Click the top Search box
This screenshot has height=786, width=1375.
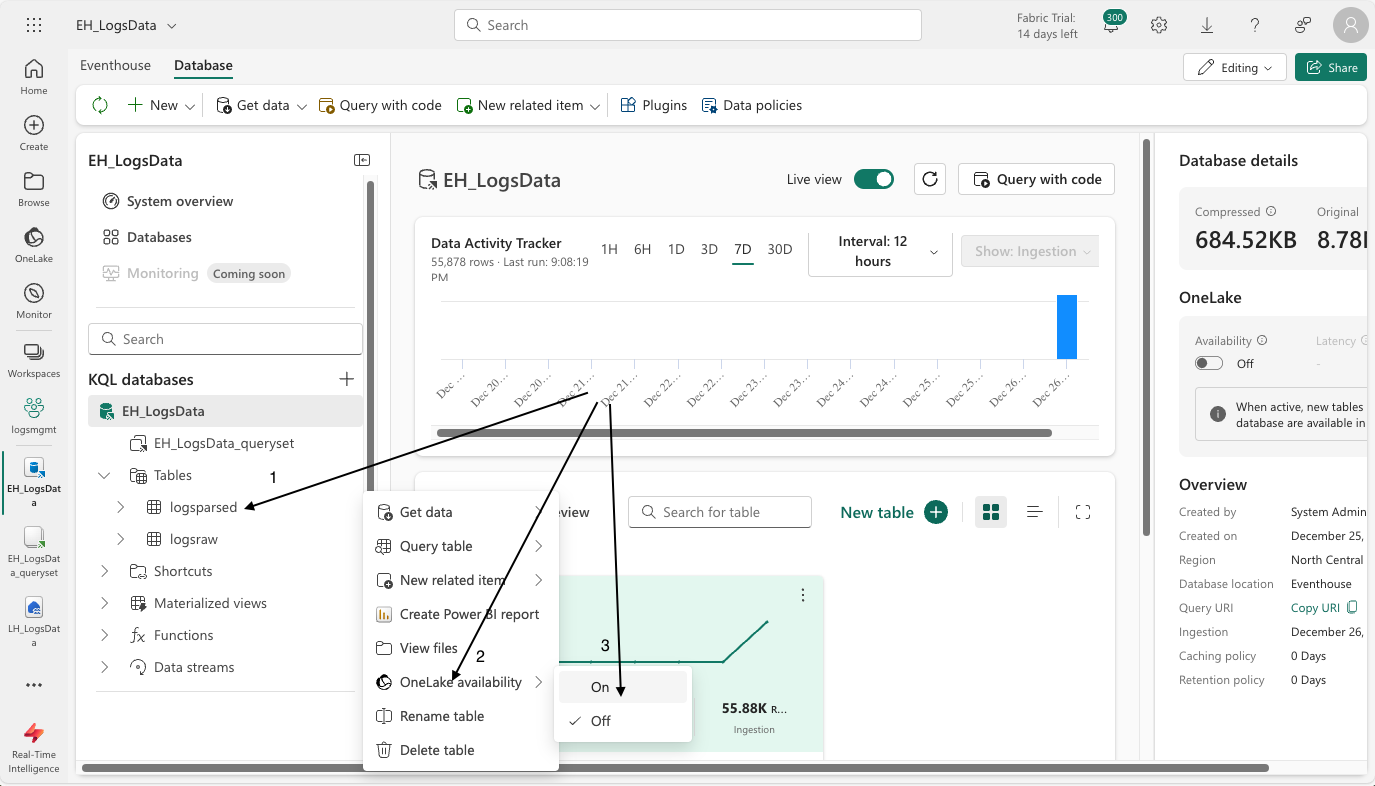(687, 25)
